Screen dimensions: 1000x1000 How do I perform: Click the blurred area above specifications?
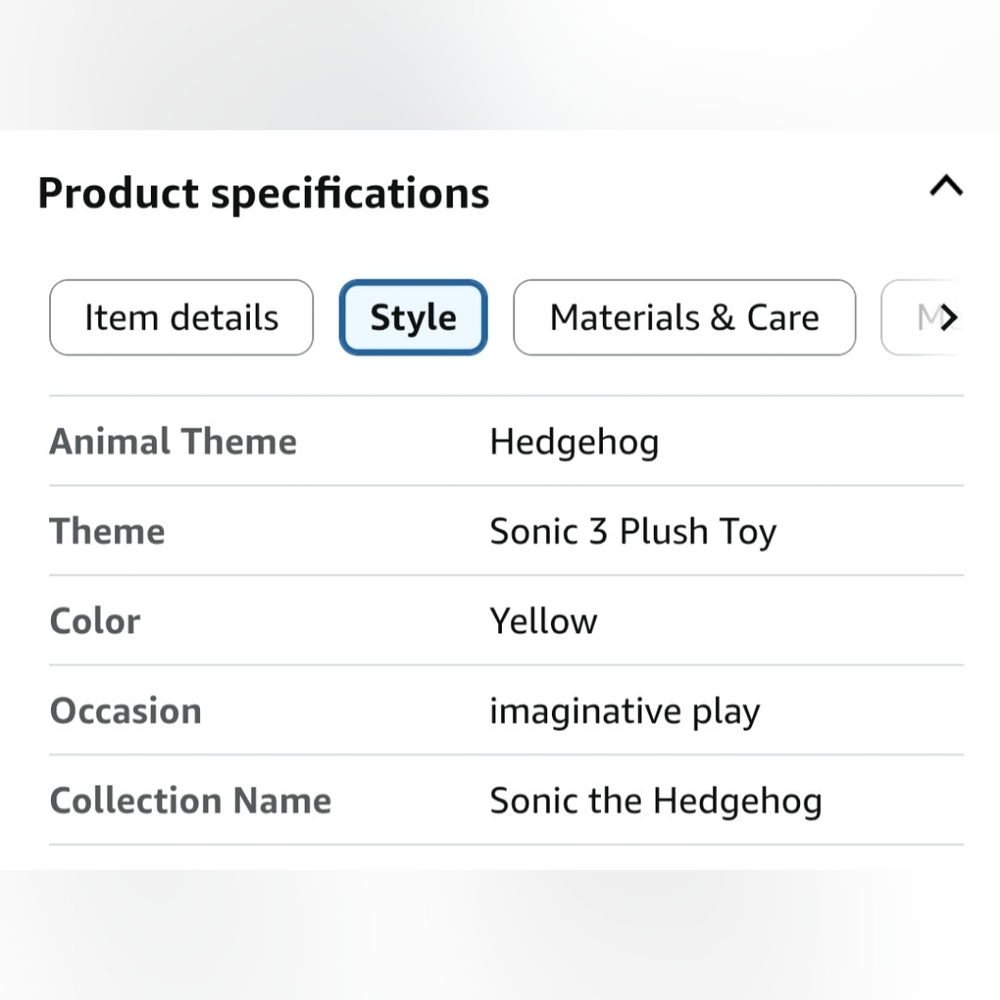pyautogui.click(x=500, y=64)
